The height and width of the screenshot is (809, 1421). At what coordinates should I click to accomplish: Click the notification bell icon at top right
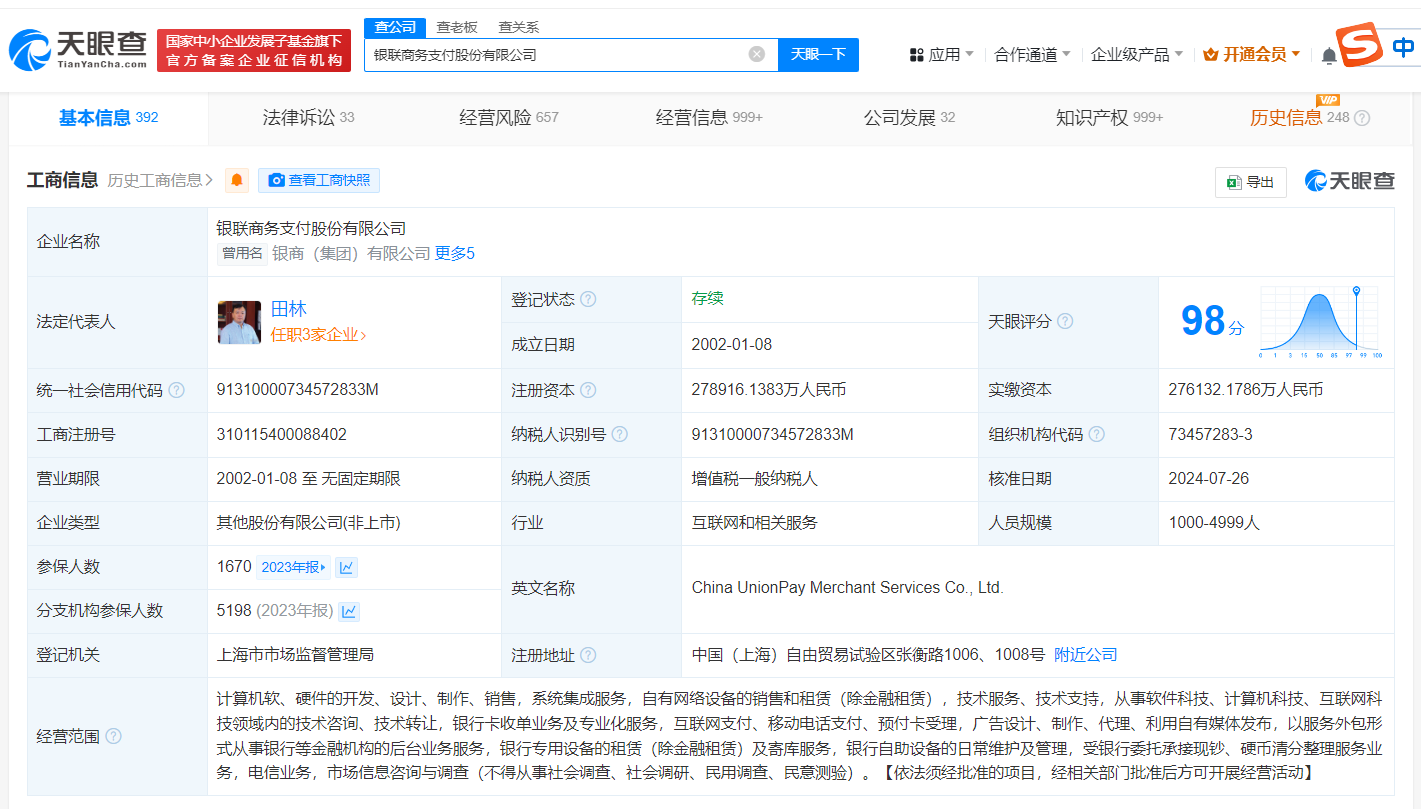pos(1330,55)
